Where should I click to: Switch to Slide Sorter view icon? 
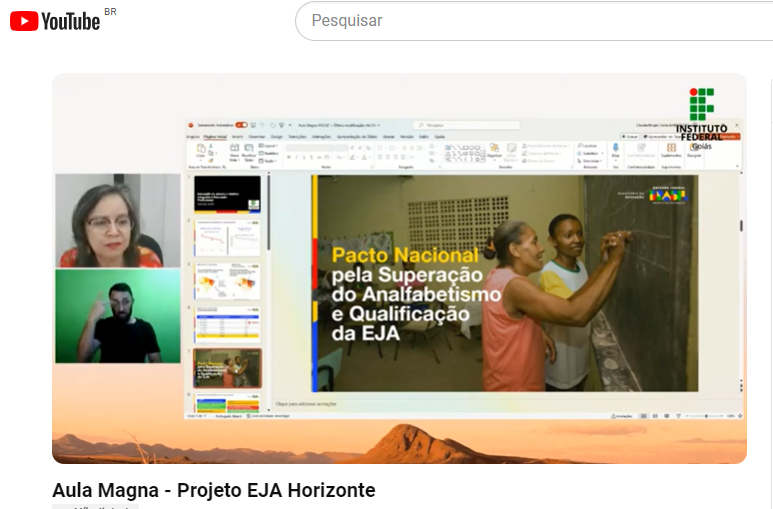(656, 415)
